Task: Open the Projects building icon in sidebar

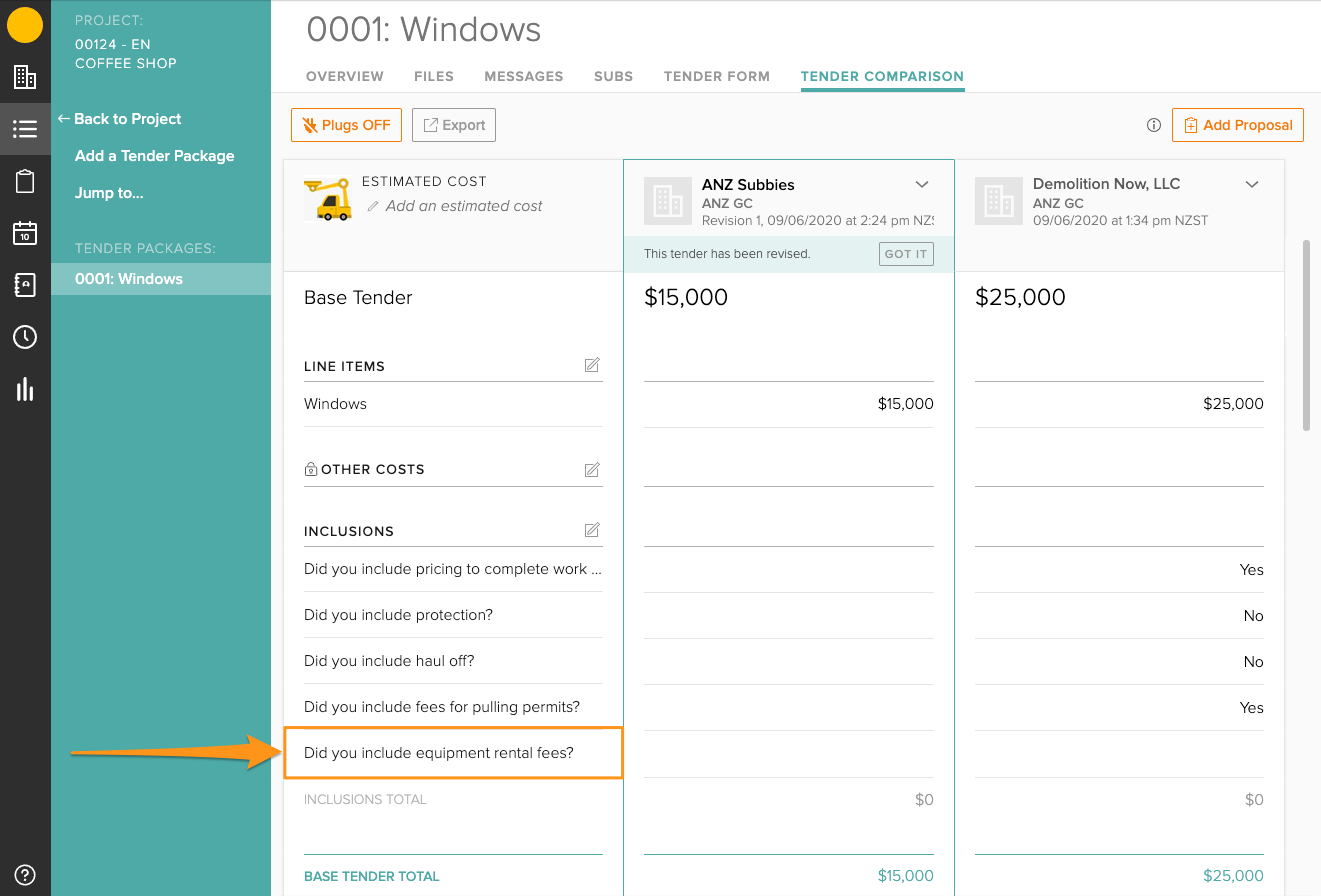Action: (25, 76)
